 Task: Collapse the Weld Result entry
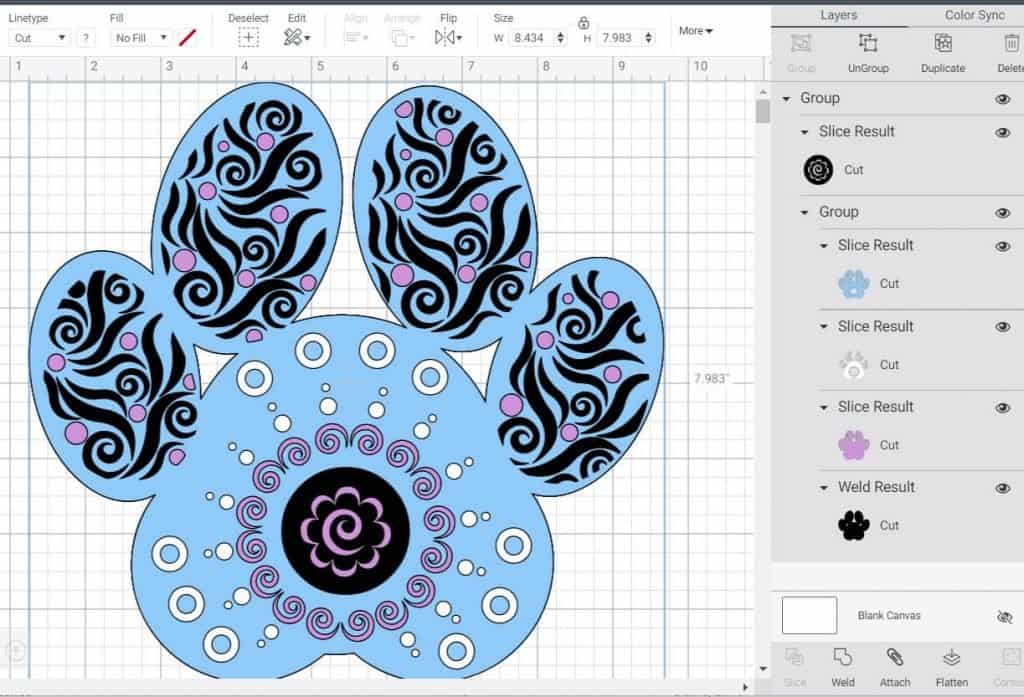824,487
